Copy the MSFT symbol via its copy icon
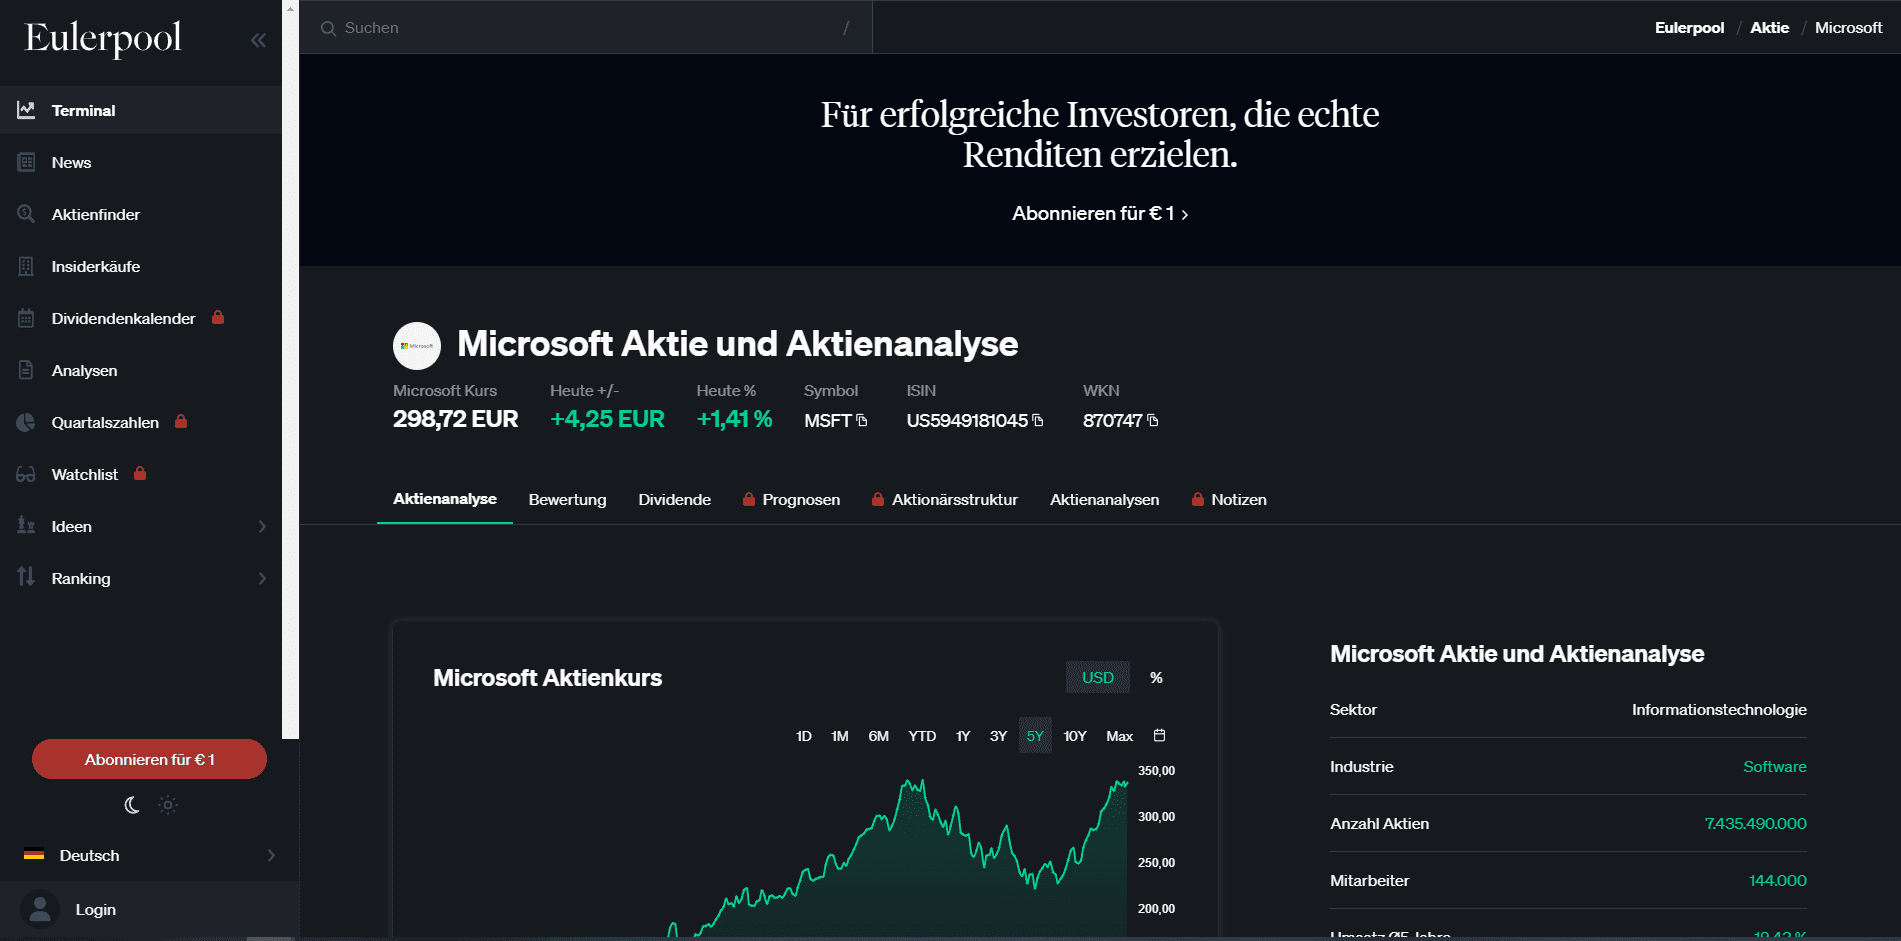 862,421
